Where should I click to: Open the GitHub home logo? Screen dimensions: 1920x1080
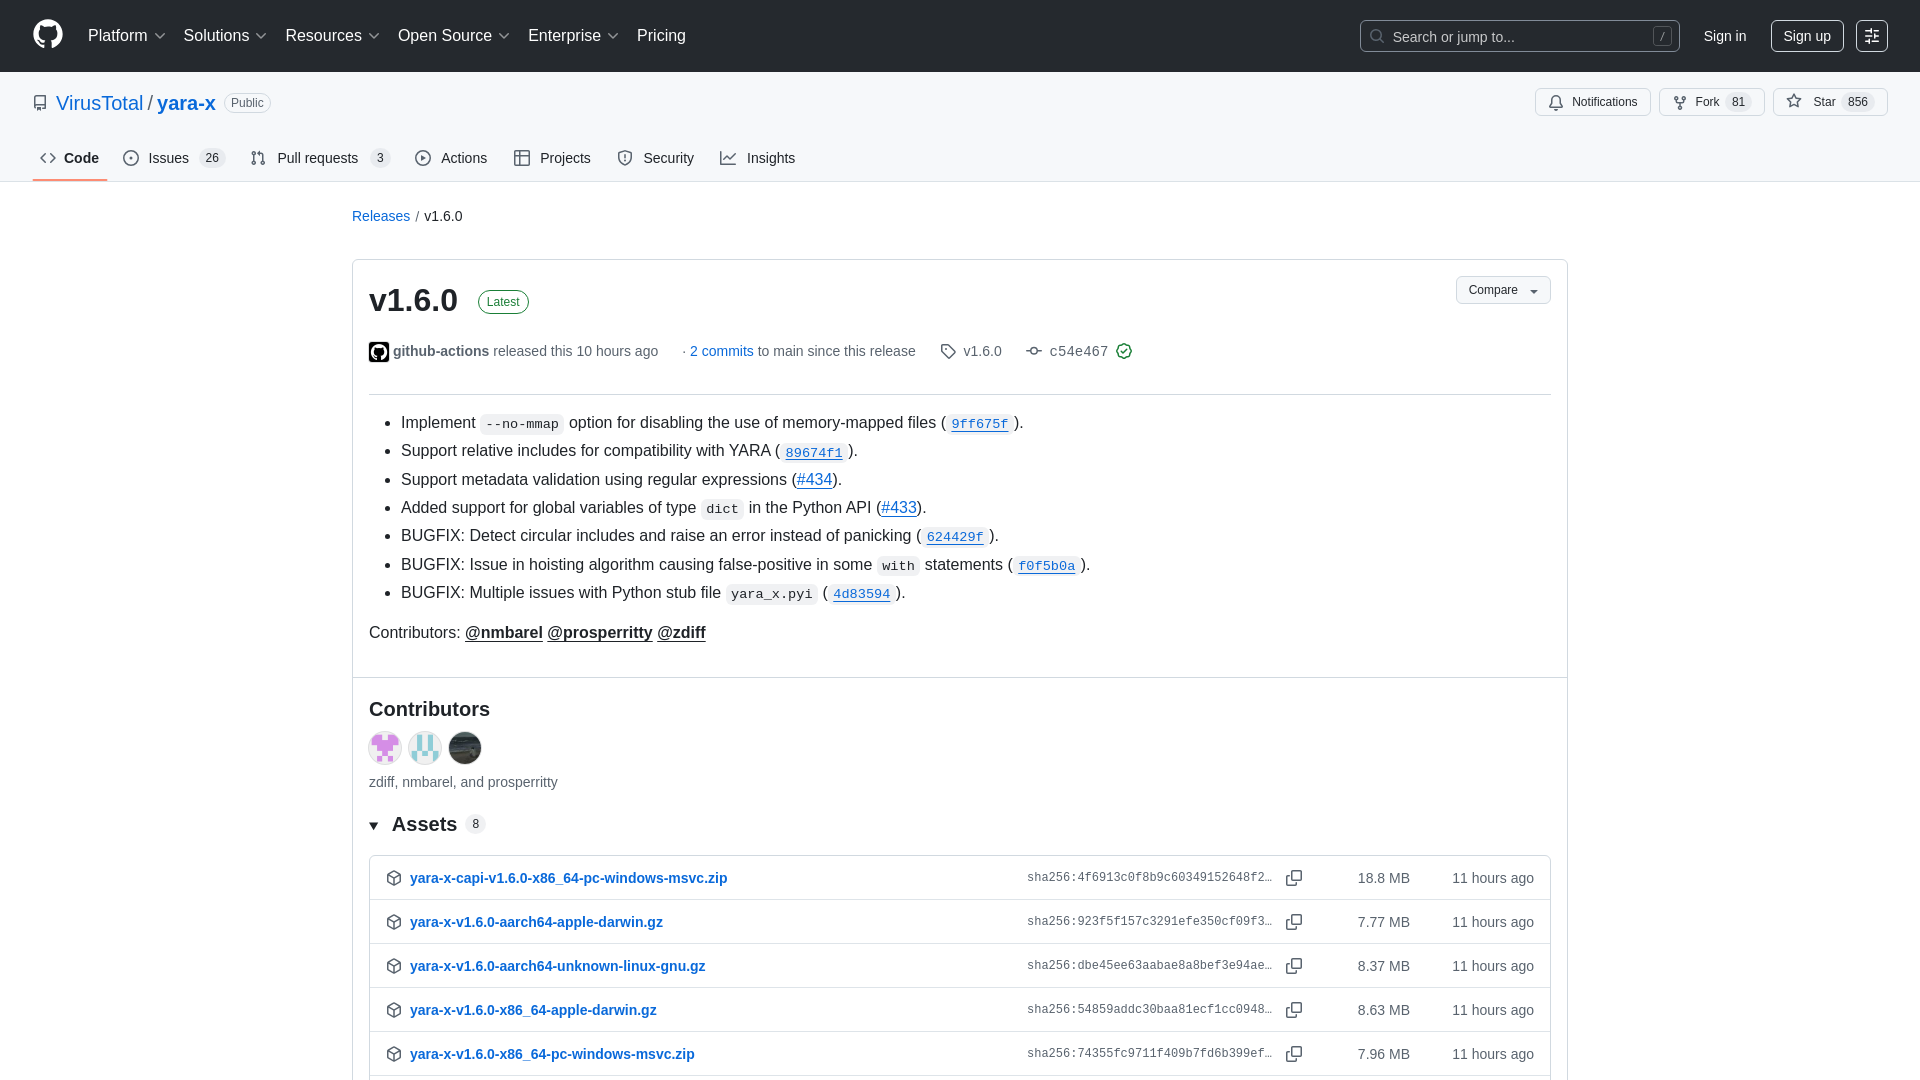[48, 35]
